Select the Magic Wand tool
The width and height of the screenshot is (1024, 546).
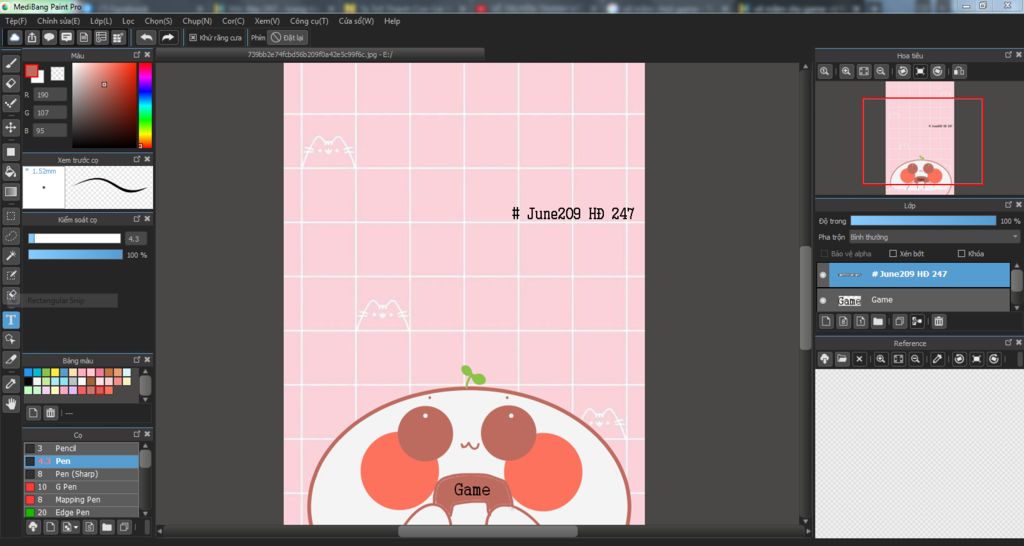[11, 255]
